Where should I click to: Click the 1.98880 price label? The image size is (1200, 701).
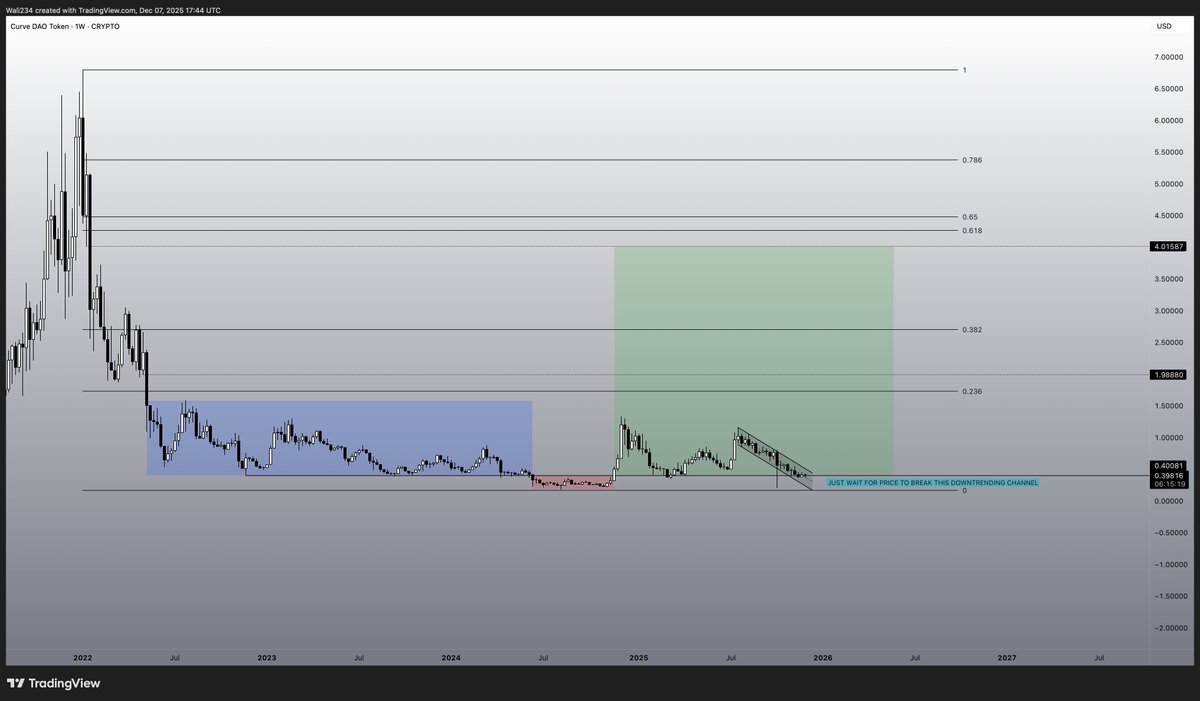[x=1168, y=375]
